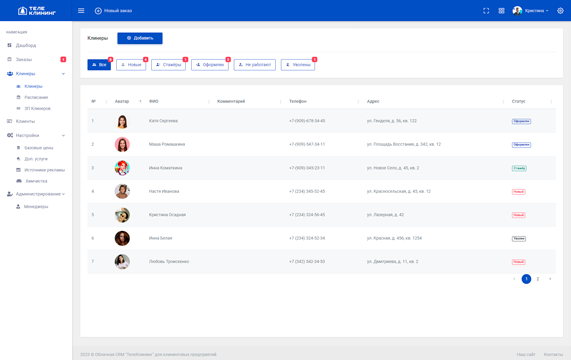Viewport: 571px width, 360px height.
Task: Select the Стажёры filter tab
Action: tap(169, 65)
